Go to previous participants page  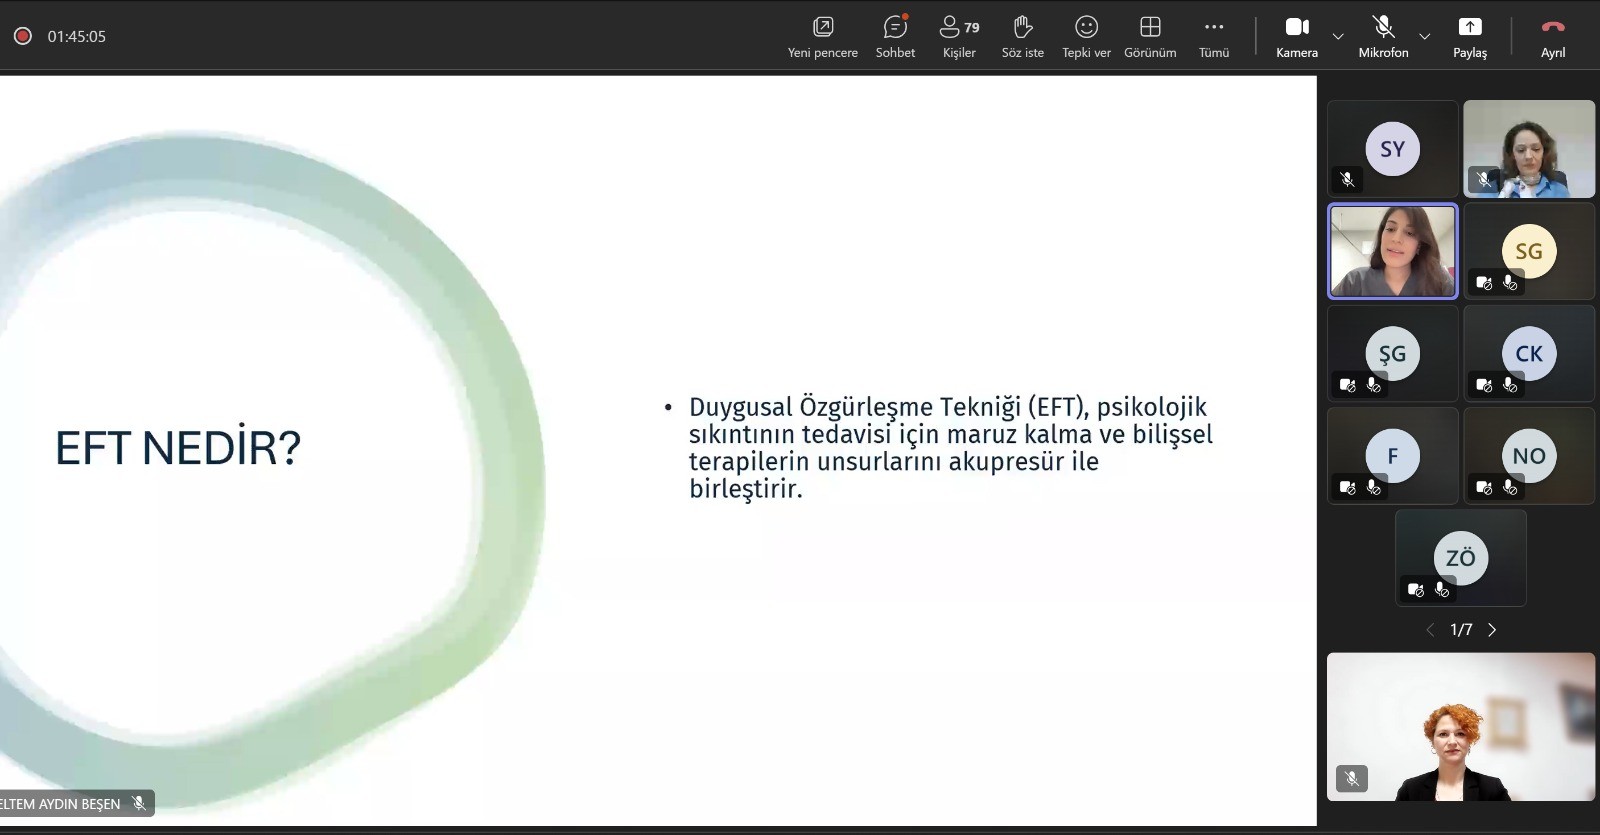1430,630
